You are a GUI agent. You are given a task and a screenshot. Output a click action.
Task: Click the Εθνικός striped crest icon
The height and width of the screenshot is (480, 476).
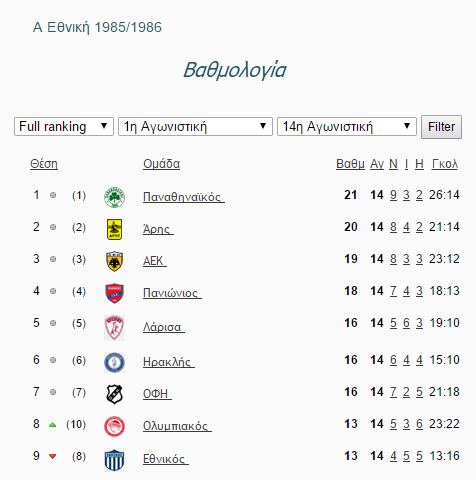coord(114,460)
